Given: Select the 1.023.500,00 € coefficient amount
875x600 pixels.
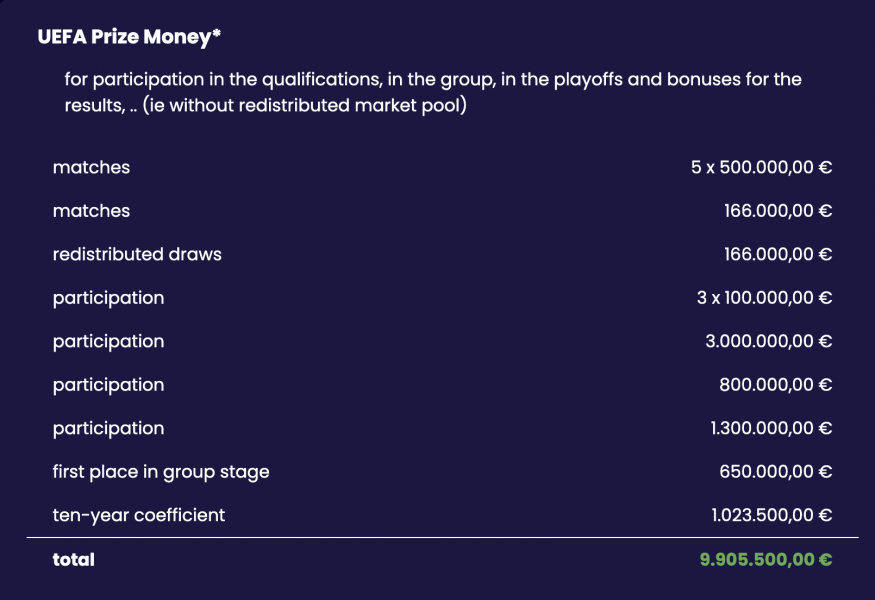Looking at the screenshot, I should click(x=771, y=515).
